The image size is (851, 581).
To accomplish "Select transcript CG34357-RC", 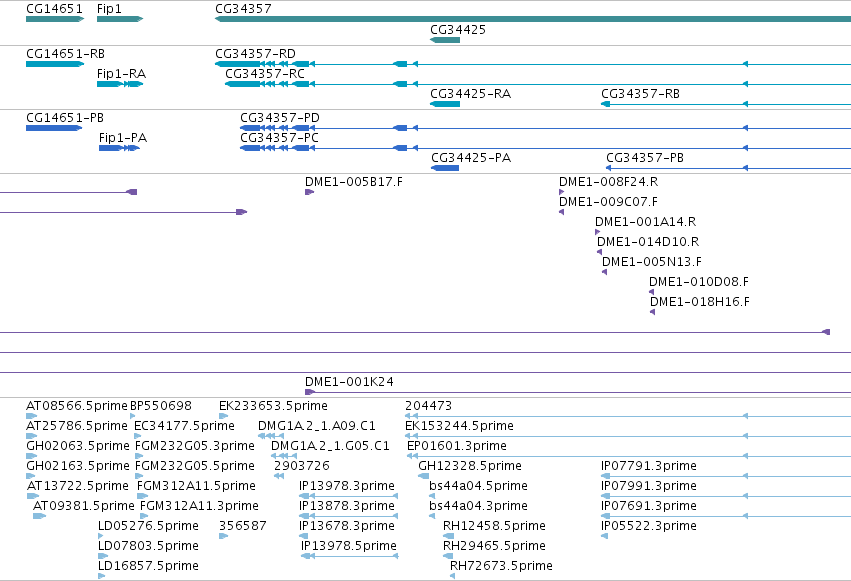I will coord(538,84).
